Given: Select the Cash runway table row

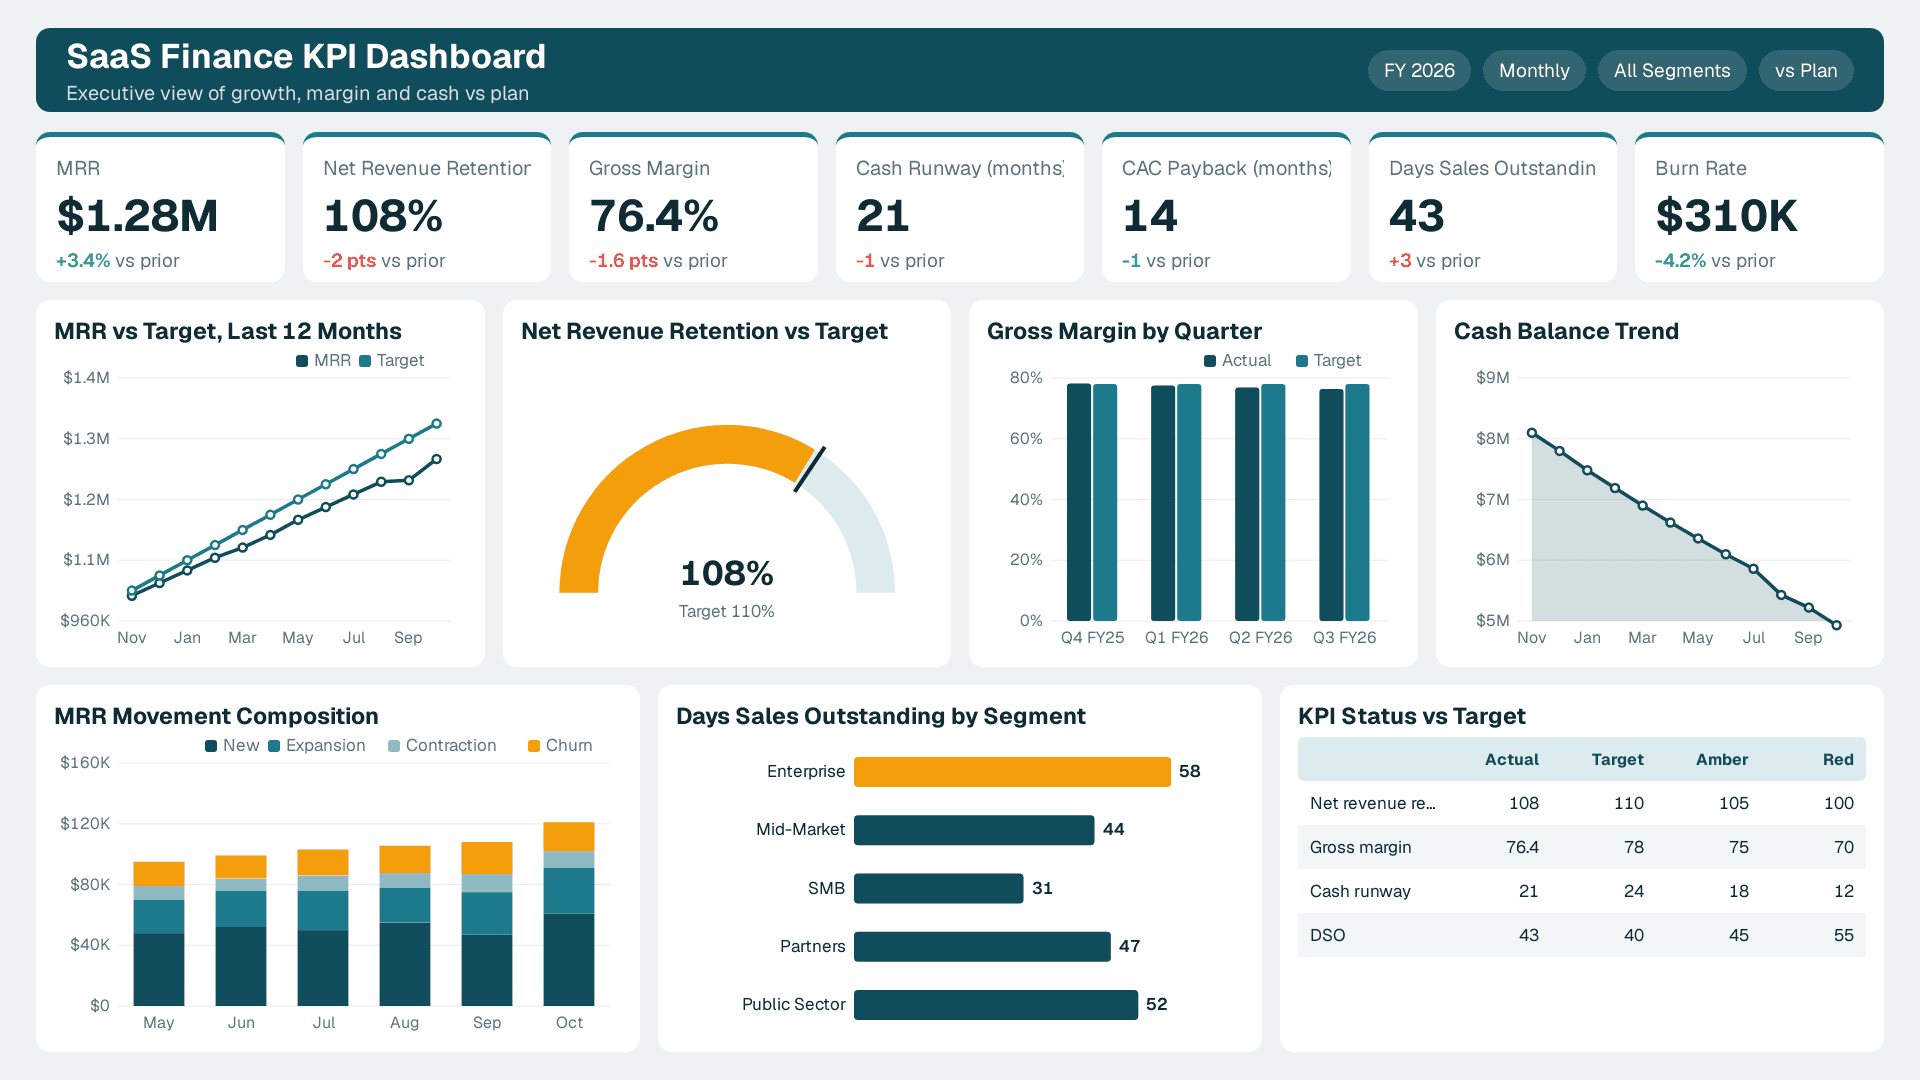Looking at the screenshot, I should pyautogui.click(x=1582, y=891).
